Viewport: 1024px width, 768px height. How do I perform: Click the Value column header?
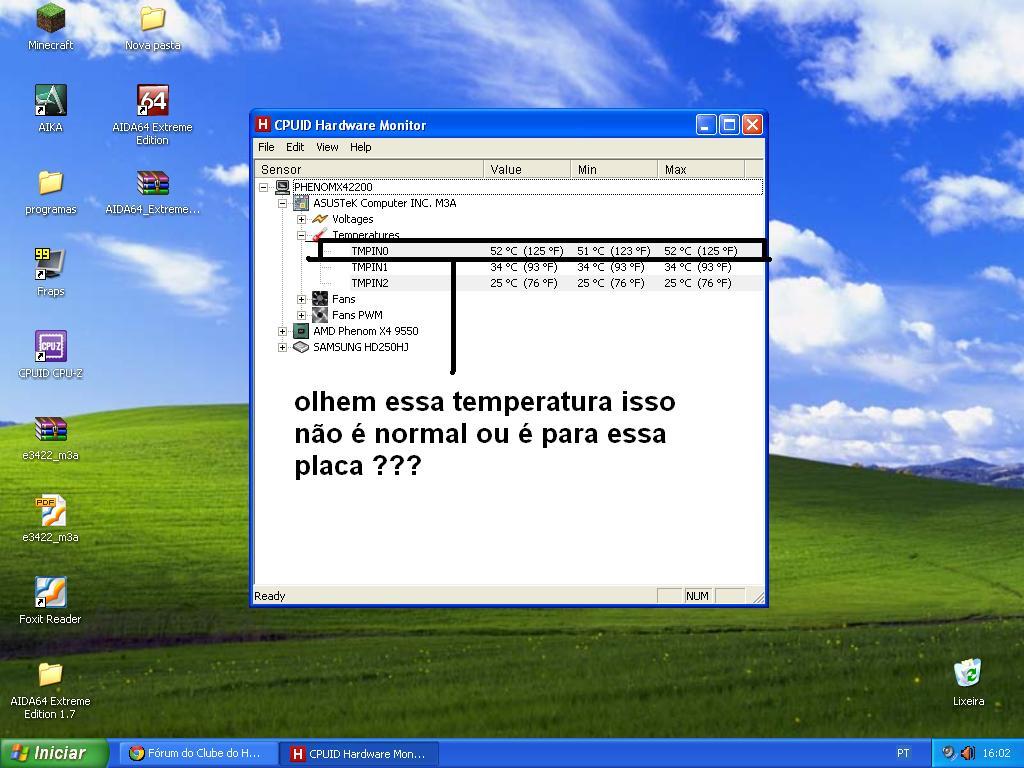pyautogui.click(x=527, y=169)
